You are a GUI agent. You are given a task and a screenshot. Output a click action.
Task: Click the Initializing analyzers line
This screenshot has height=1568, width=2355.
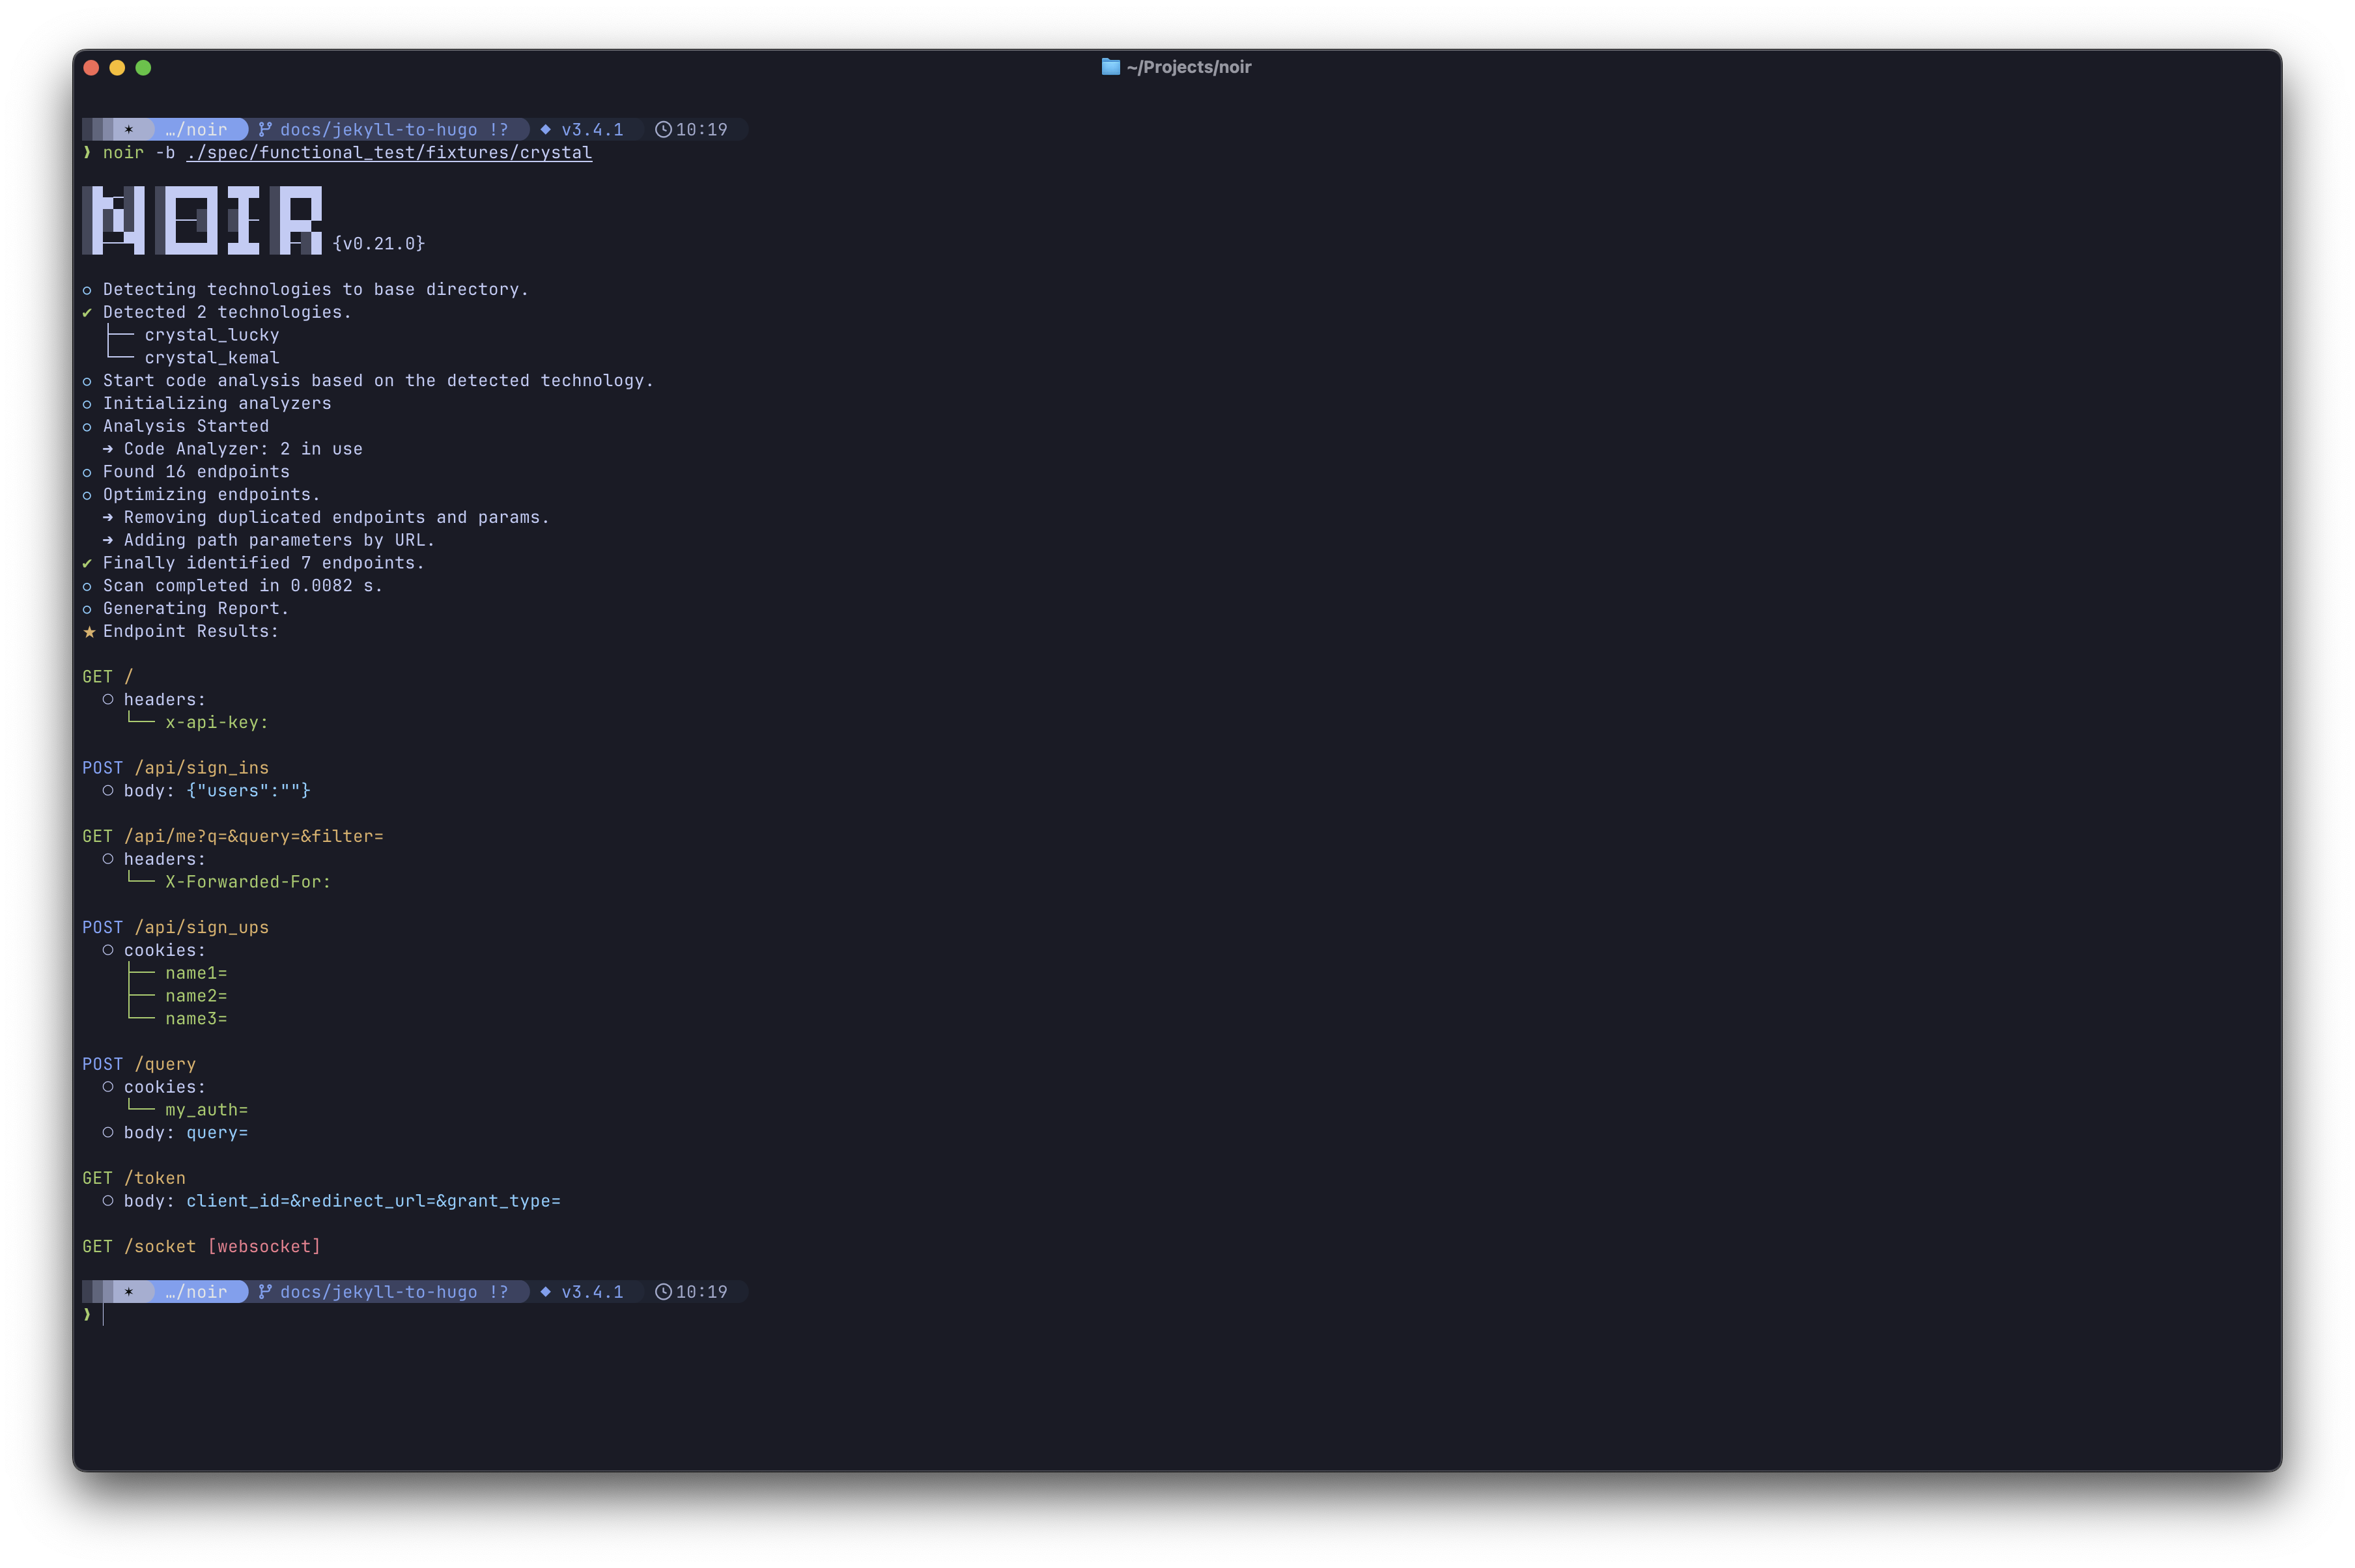(217, 403)
